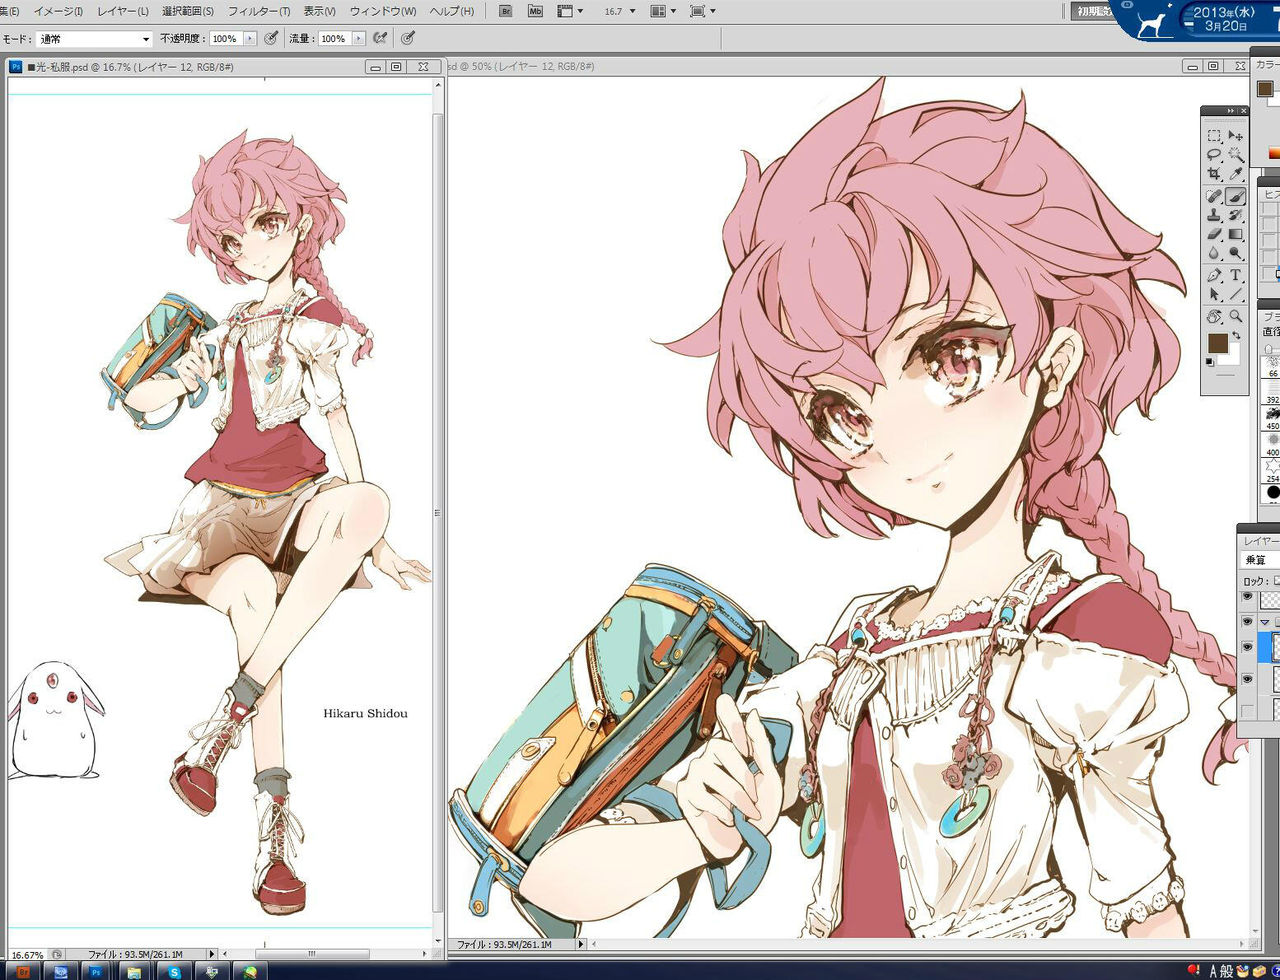Adjust the brush diameter slider handle
The width and height of the screenshot is (1280, 980).
coord(1268,348)
